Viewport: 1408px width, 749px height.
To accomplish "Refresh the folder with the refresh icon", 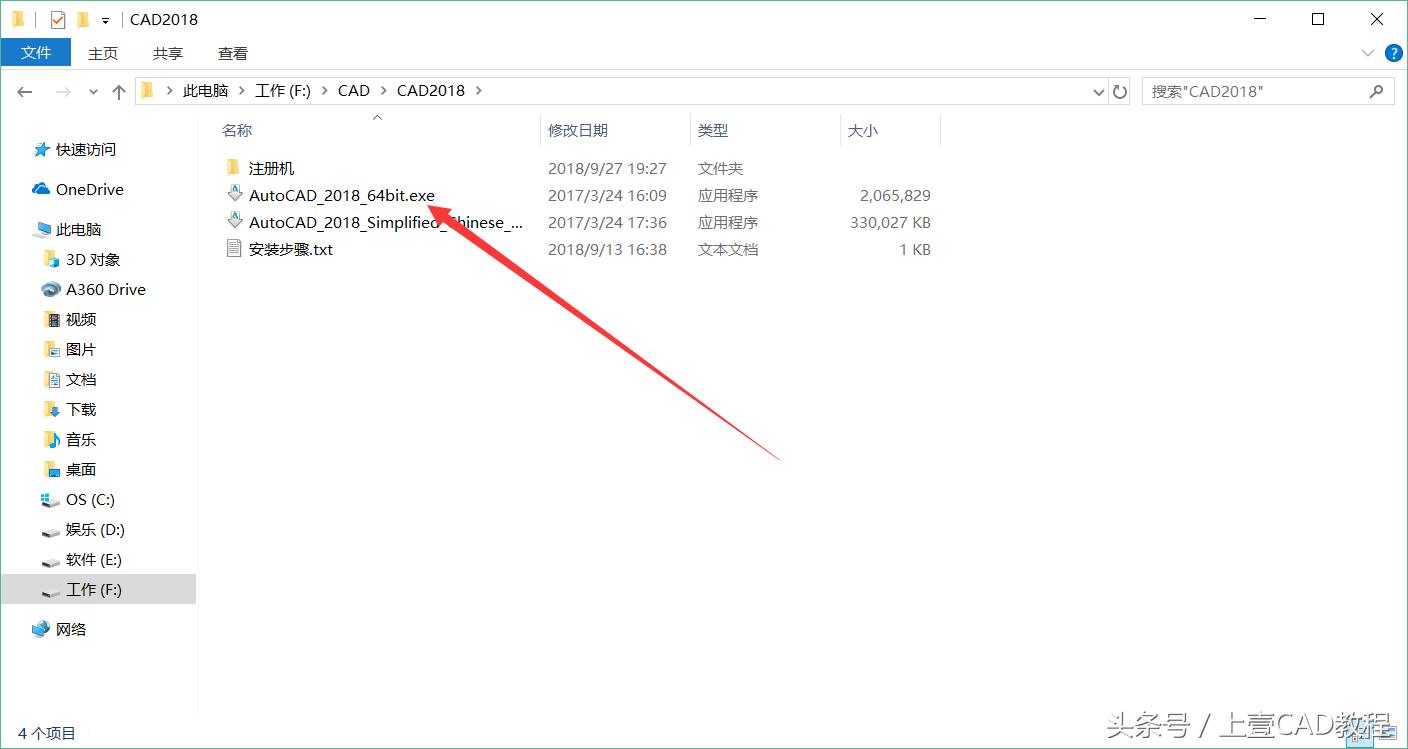I will [x=1119, y=90].
